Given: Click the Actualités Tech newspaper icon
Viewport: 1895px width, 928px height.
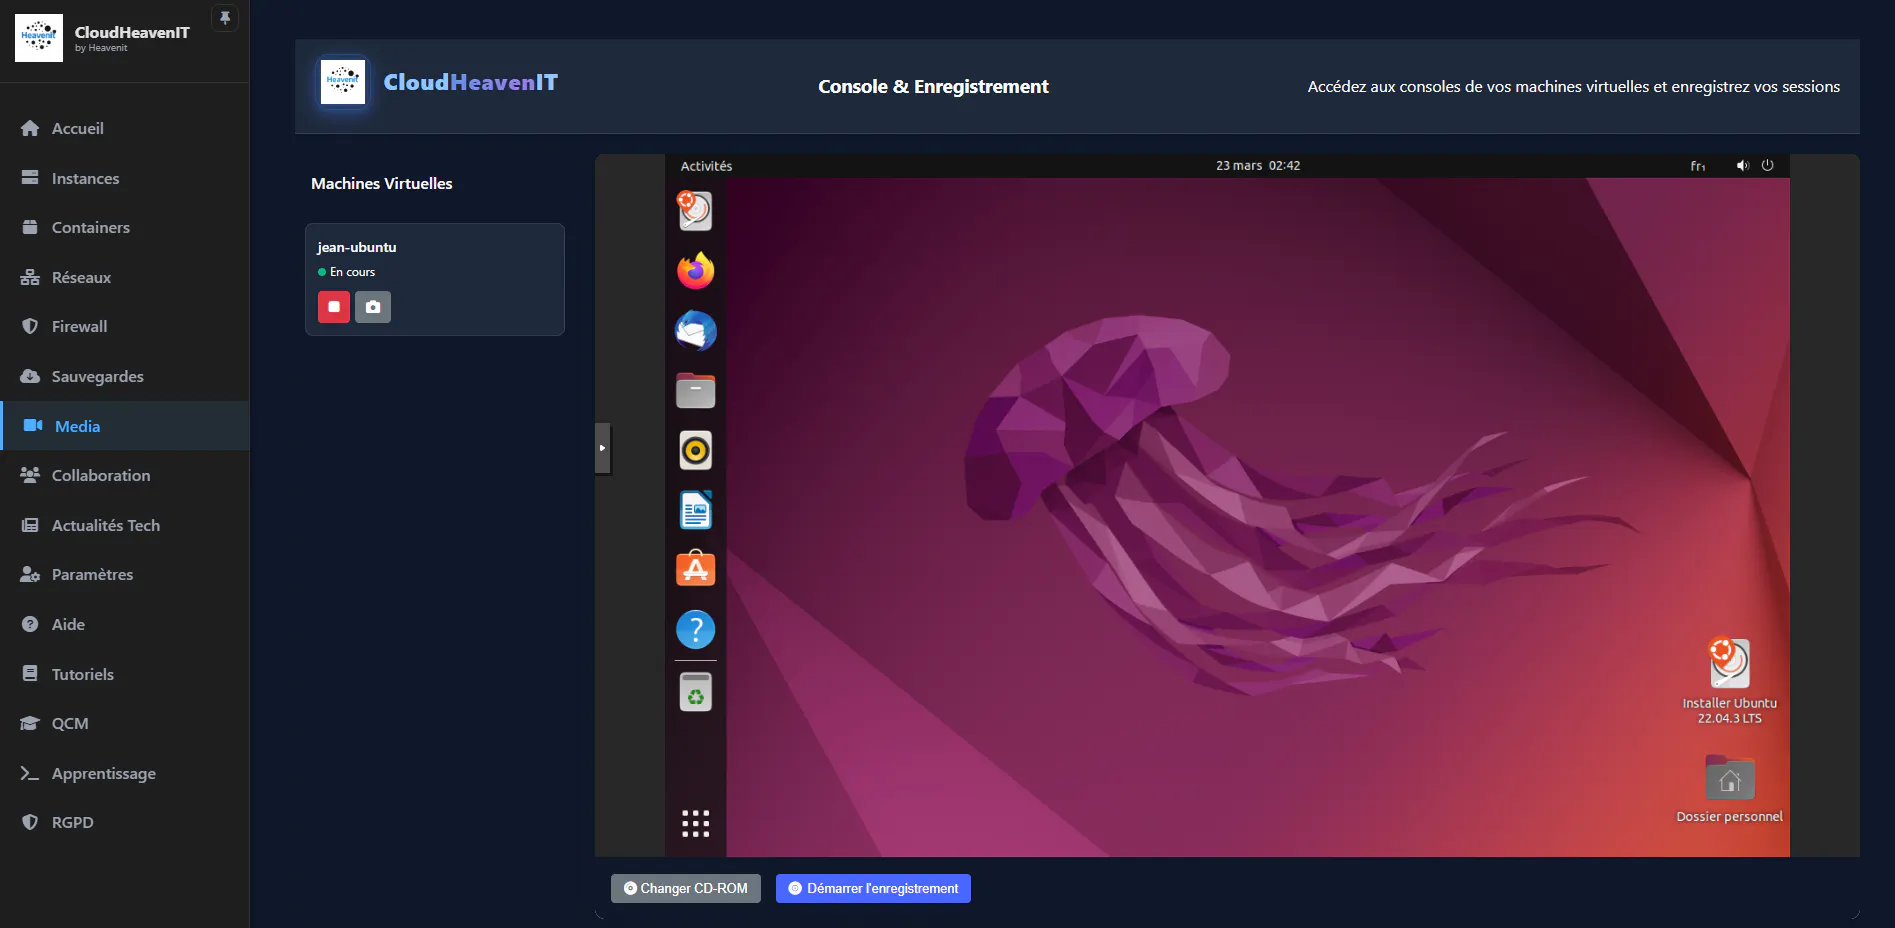Looking at the screenshot, I should (x=30, y=525).
